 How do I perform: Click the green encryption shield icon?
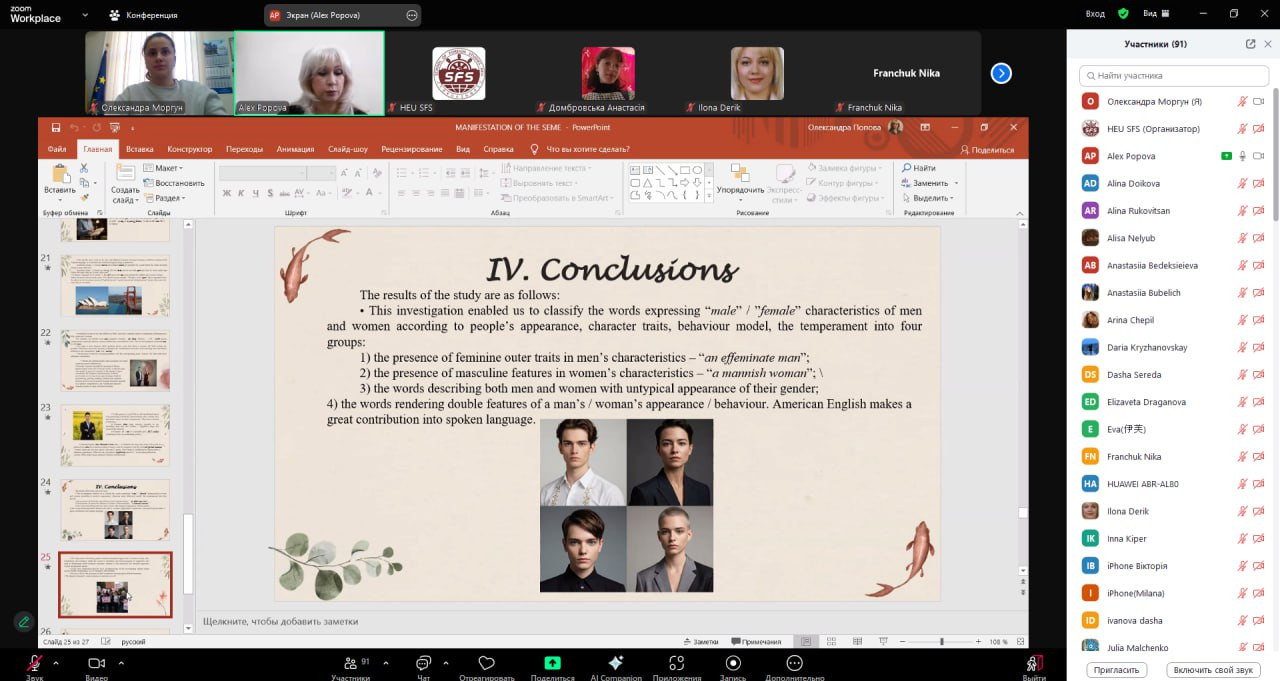point(1123,14)
